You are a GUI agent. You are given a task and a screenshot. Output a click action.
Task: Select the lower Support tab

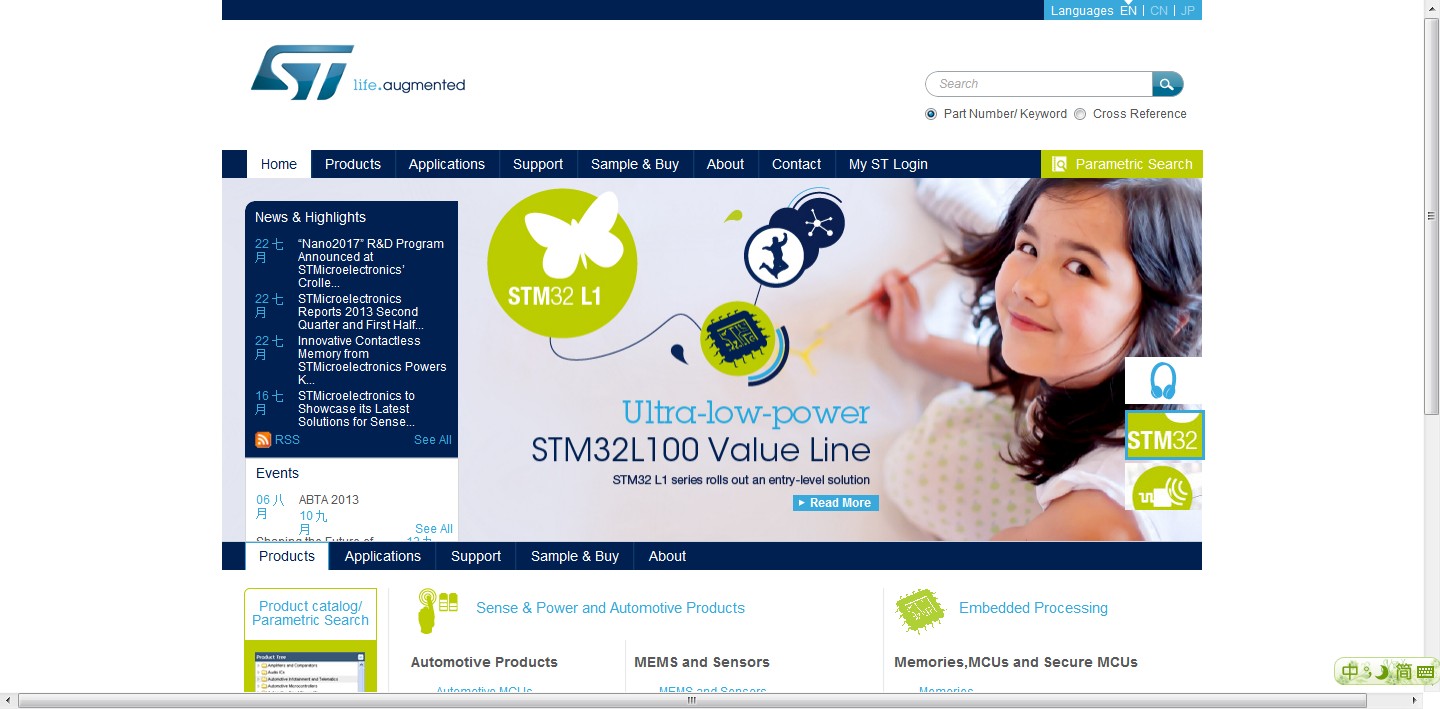pos(476,556)
